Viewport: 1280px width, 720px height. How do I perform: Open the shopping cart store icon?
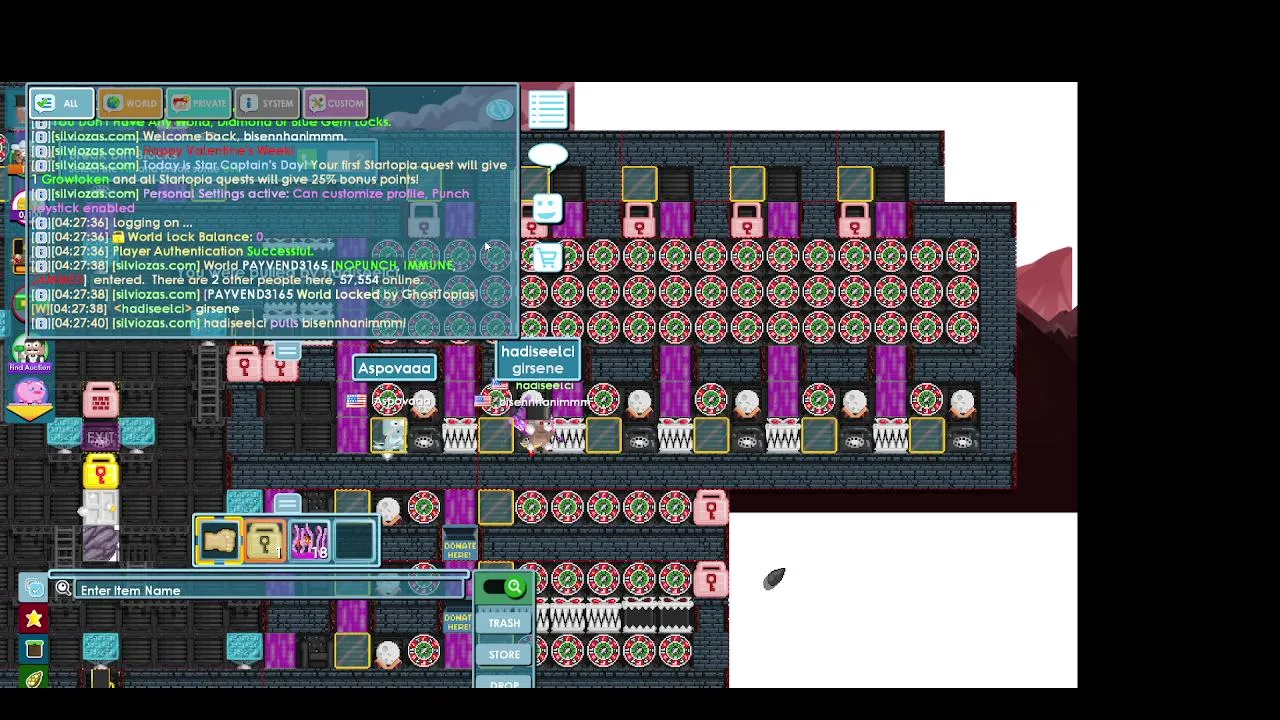(x=547, y=258)
